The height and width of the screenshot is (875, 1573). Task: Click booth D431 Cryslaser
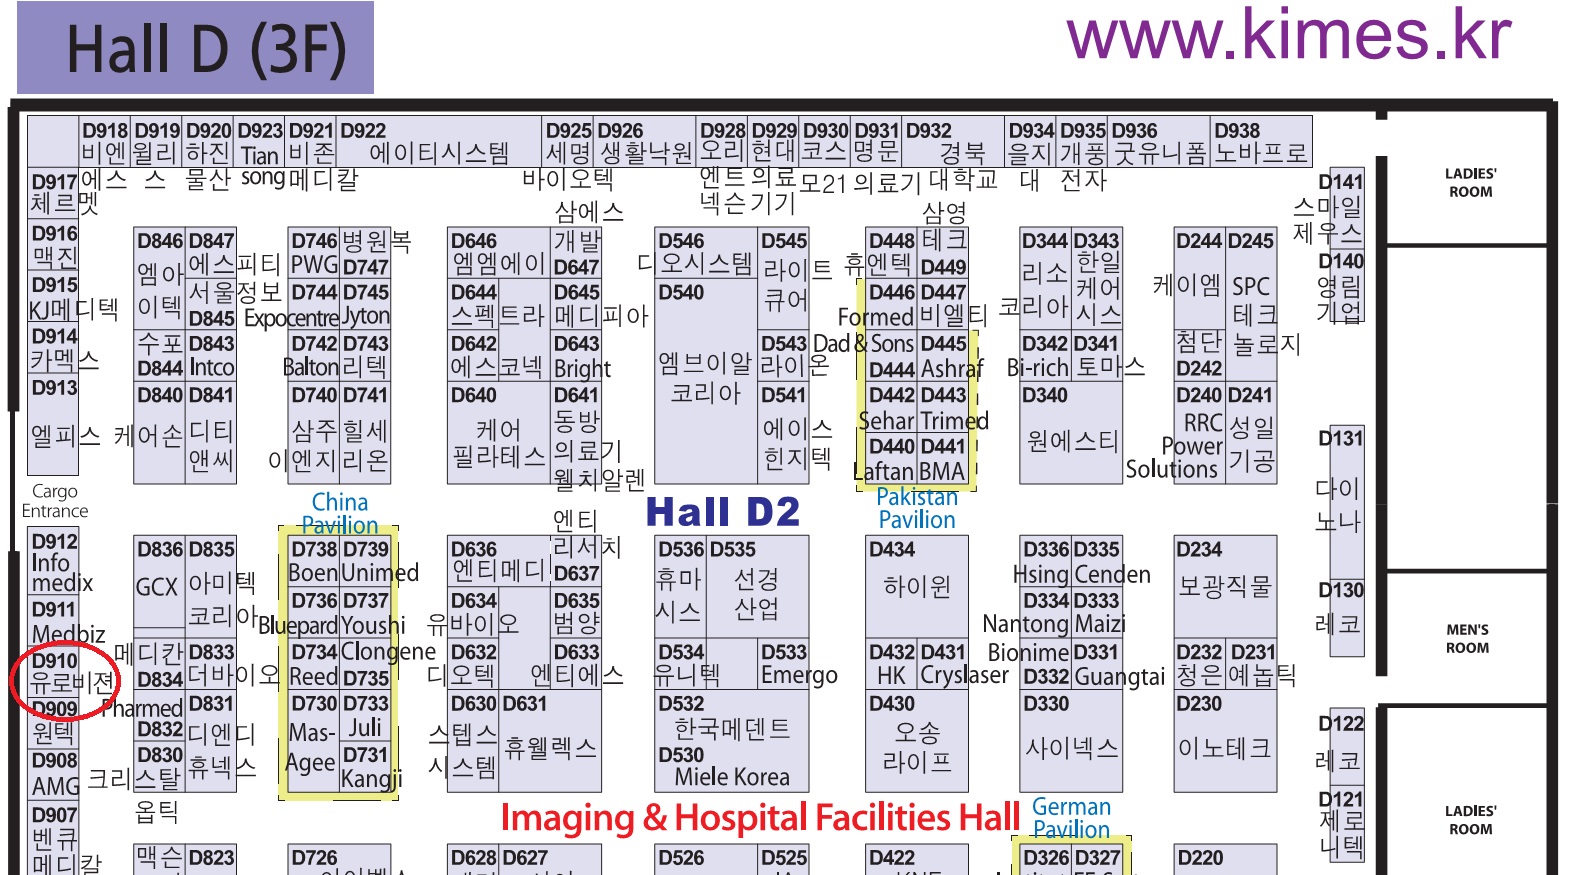(x=944, y=664)
